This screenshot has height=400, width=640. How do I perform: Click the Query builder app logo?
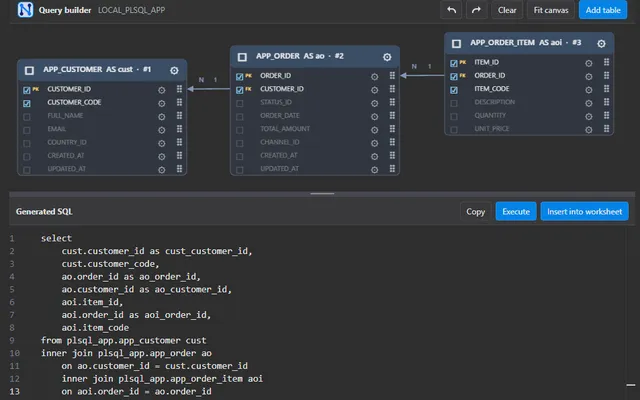click(25, 9)
